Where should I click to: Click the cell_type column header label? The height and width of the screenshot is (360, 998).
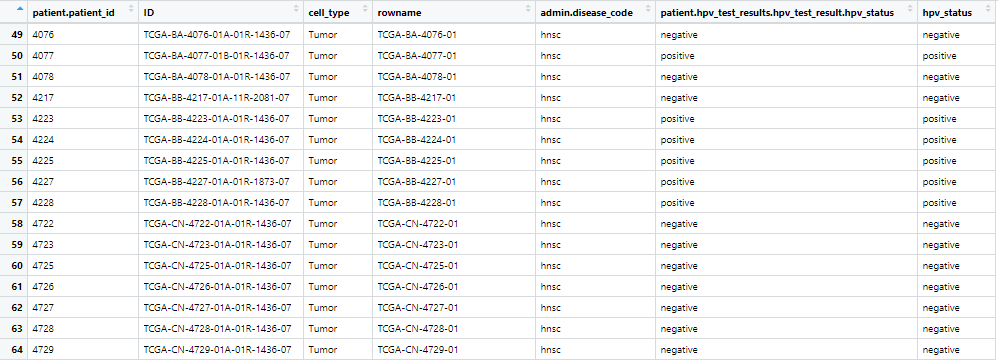(329, 13)
